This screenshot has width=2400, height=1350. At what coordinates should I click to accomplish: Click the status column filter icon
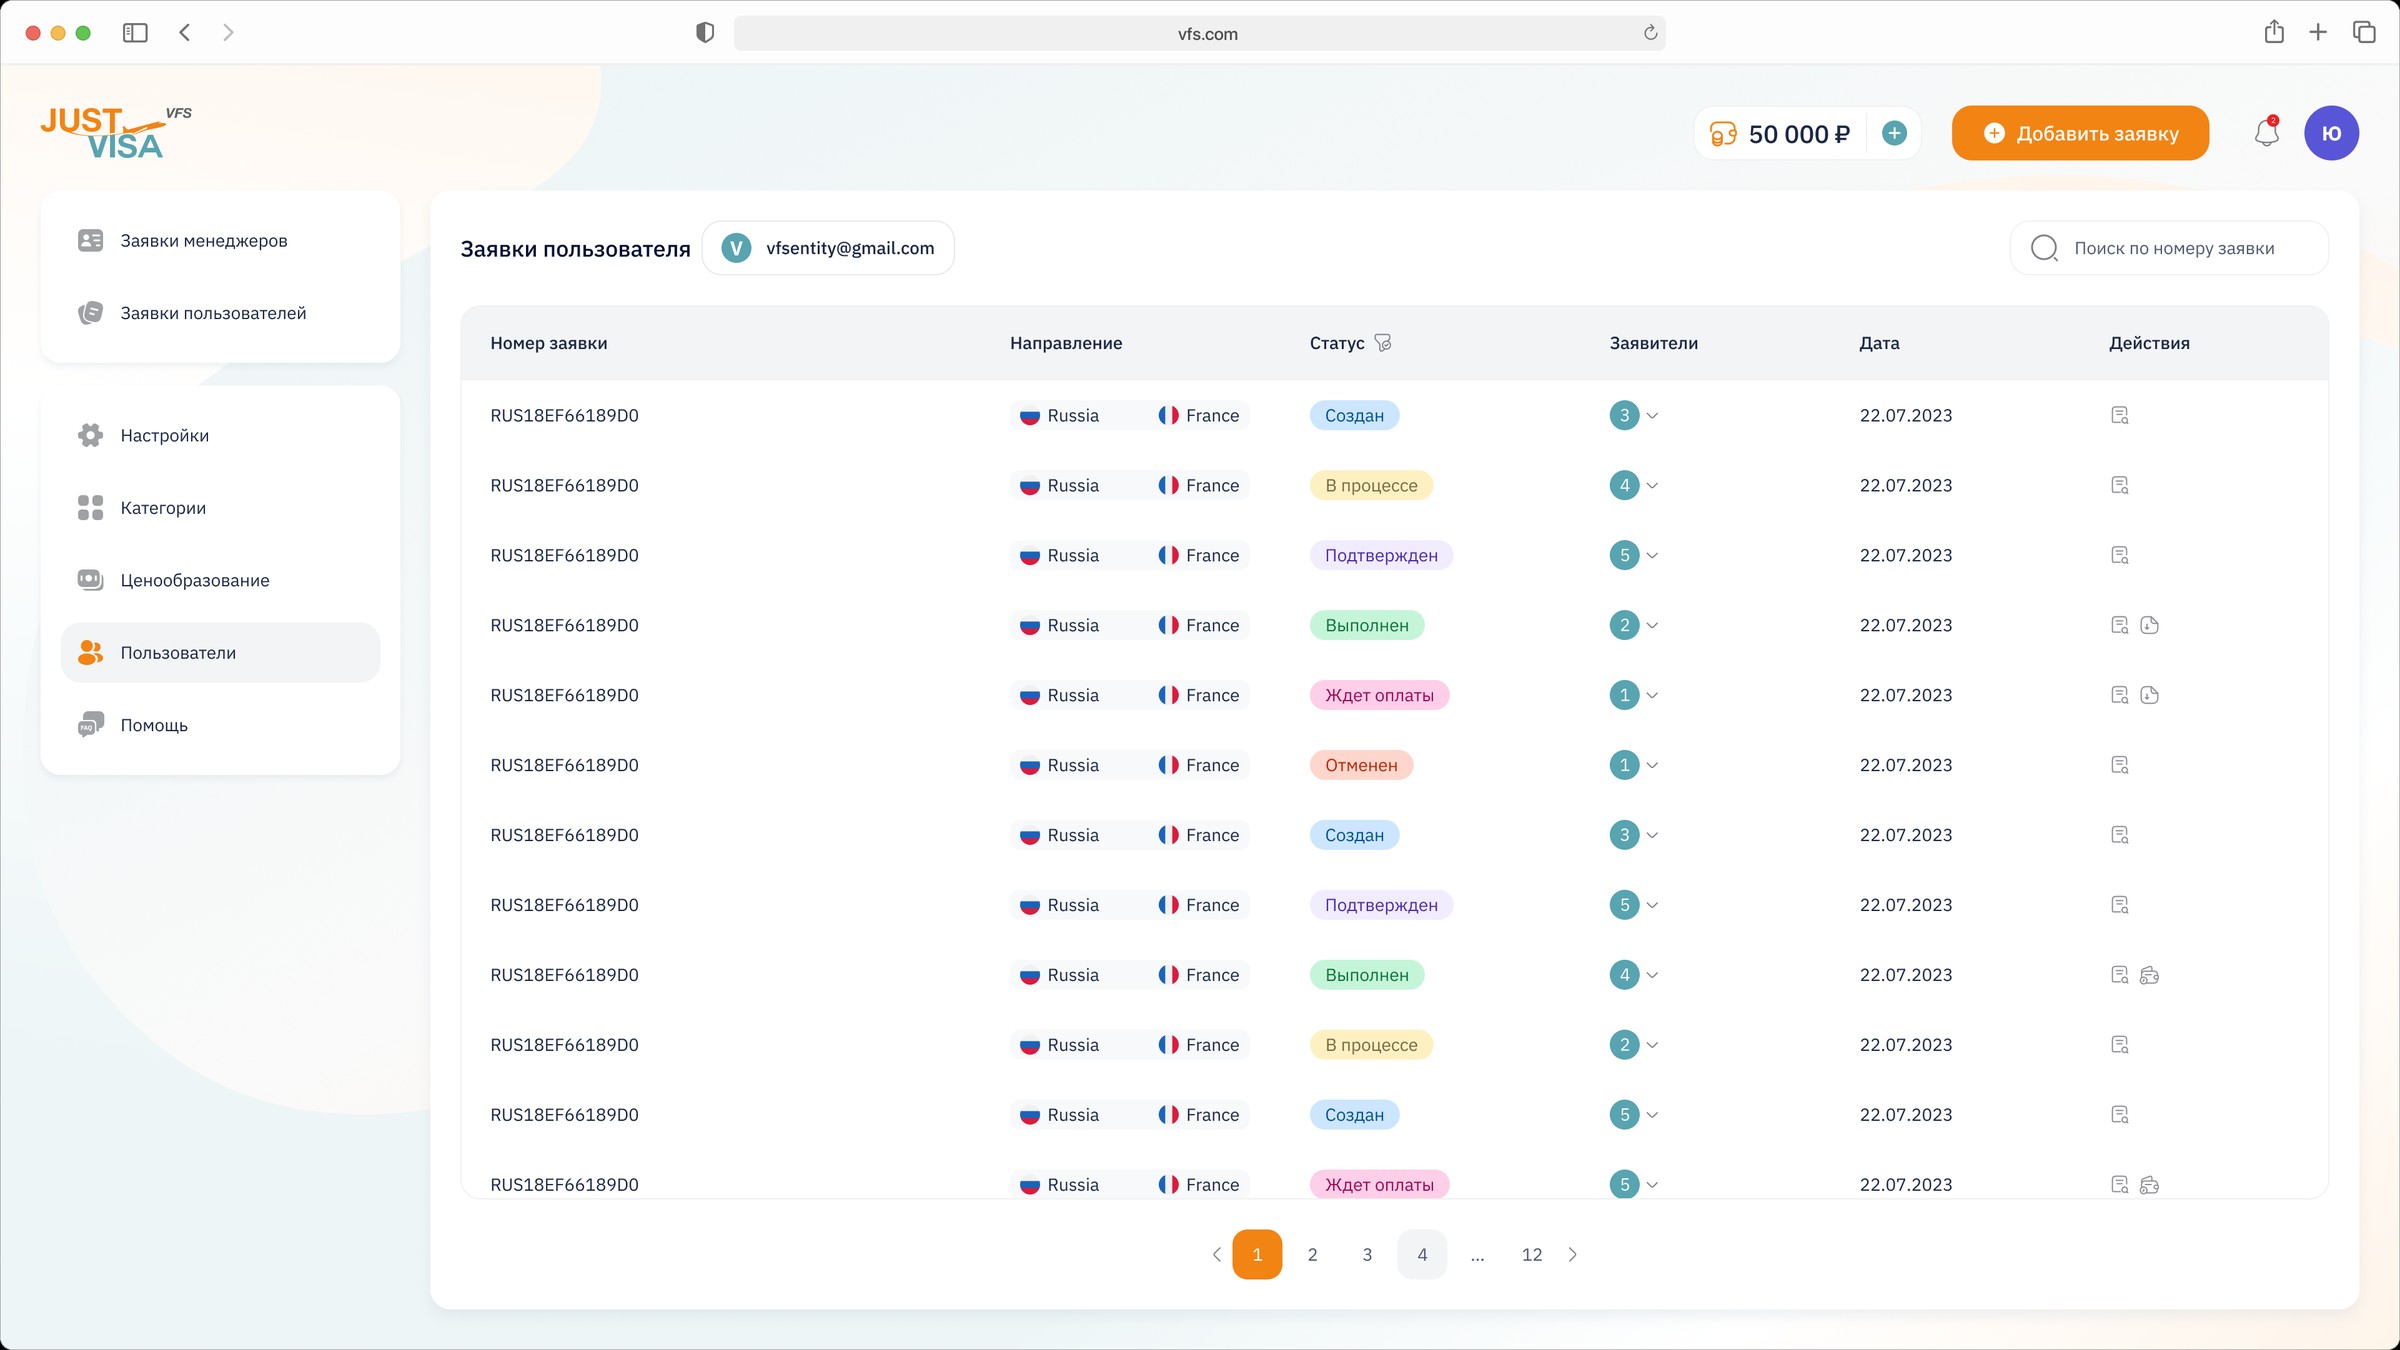pyautogui.click(x=1383, y=343)
